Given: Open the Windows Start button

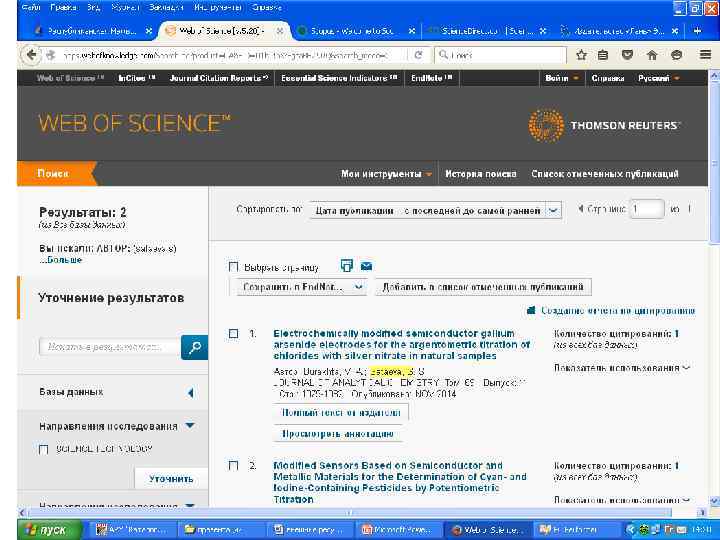Looking at the screenshot, I should point(50,530).
